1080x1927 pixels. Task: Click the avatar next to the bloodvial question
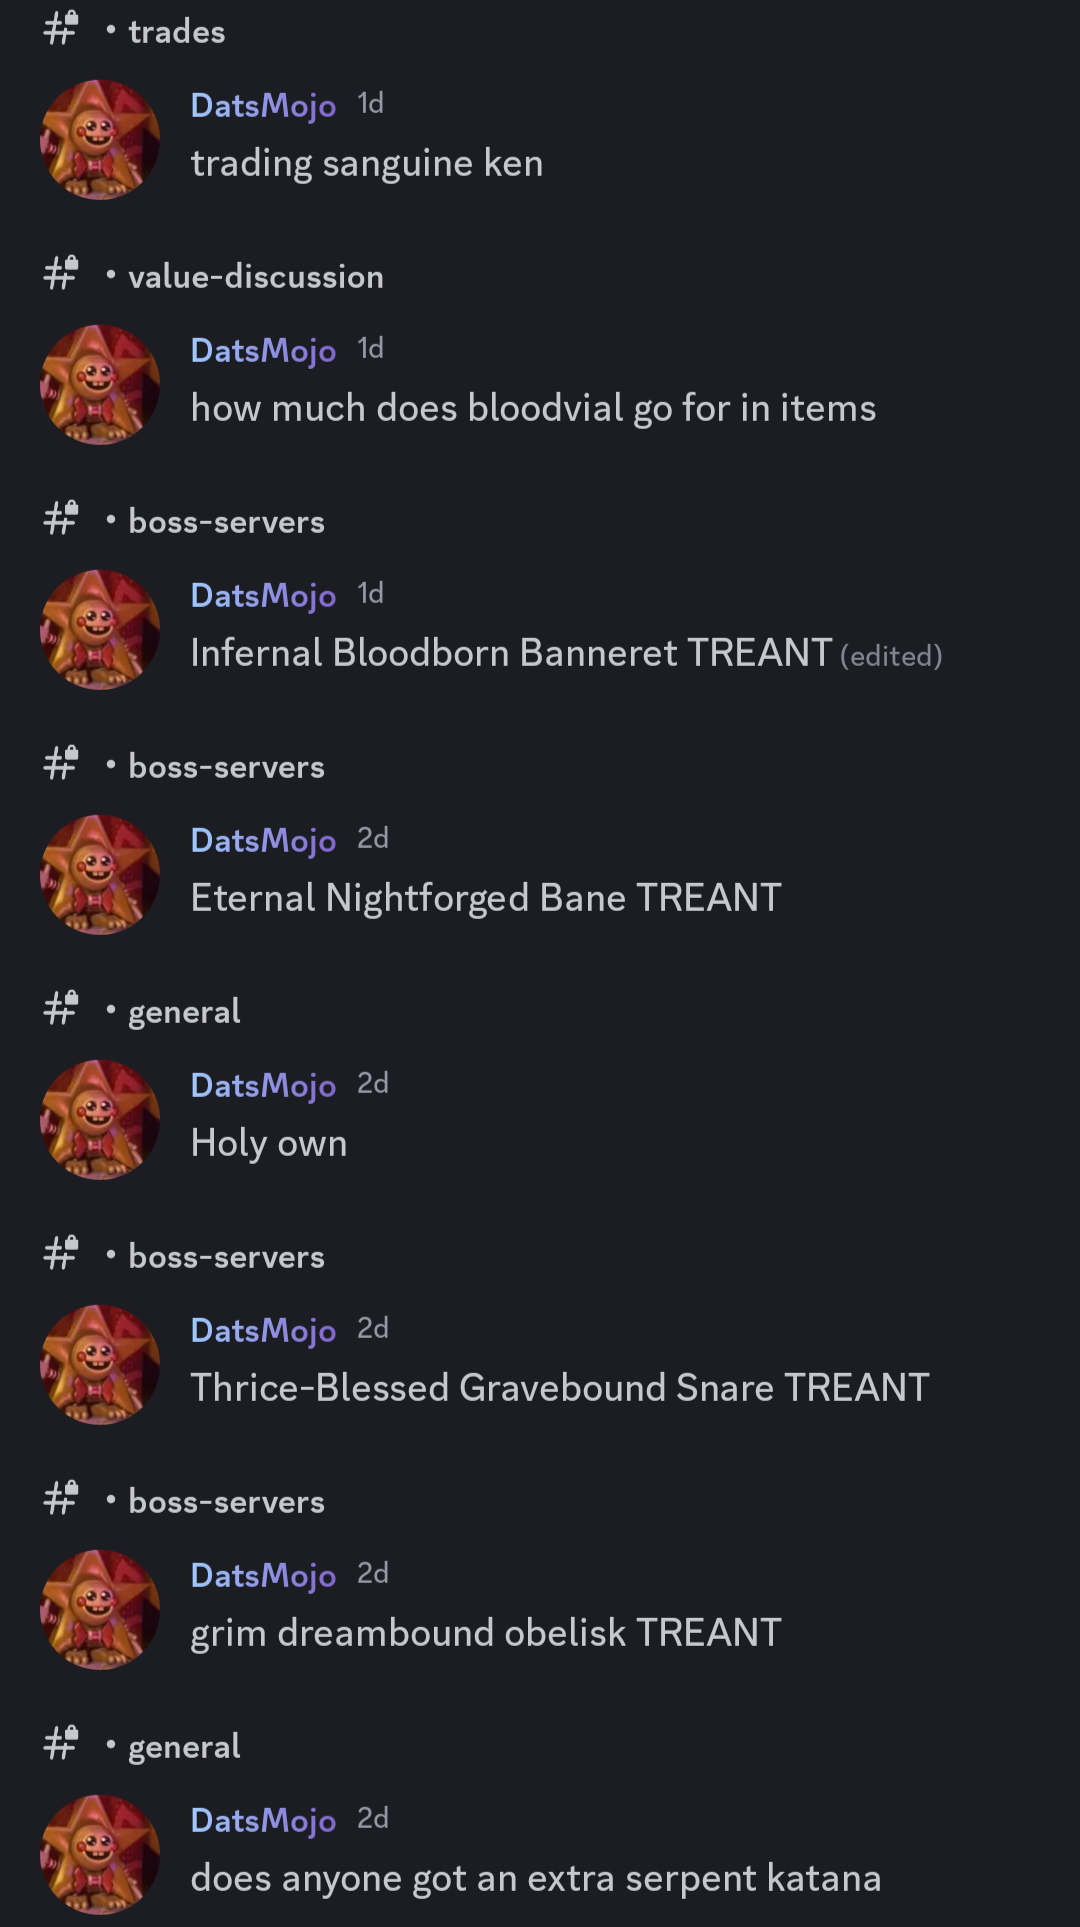(x=100, y=385)
